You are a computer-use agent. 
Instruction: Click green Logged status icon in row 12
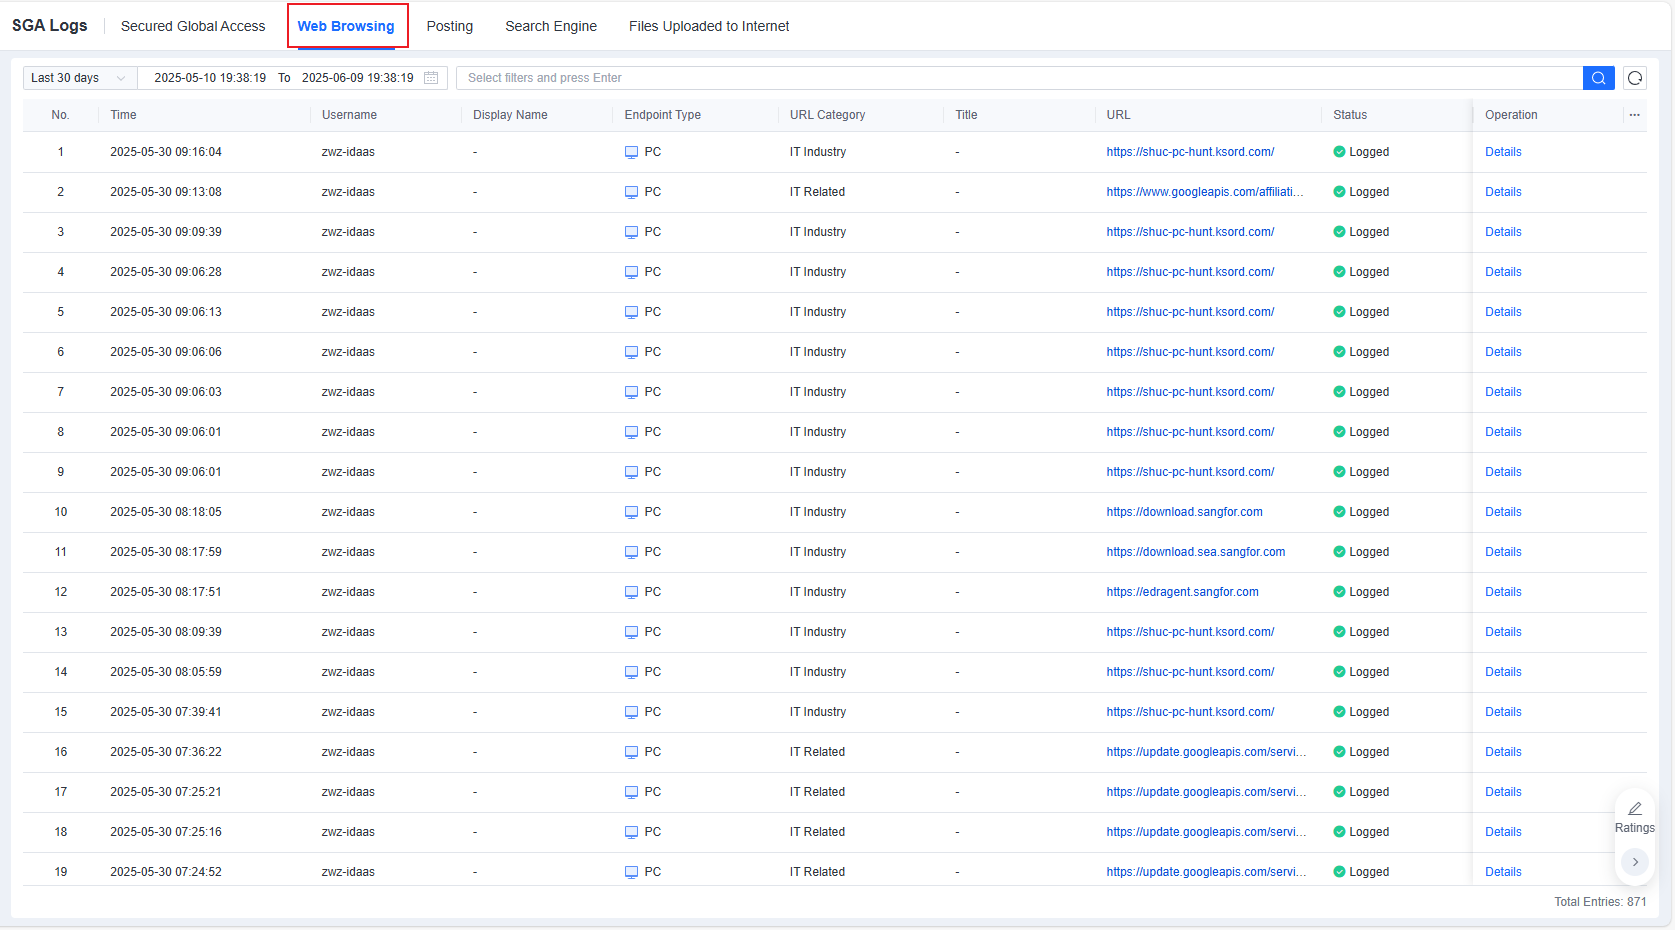click(x=1339, y=592)
